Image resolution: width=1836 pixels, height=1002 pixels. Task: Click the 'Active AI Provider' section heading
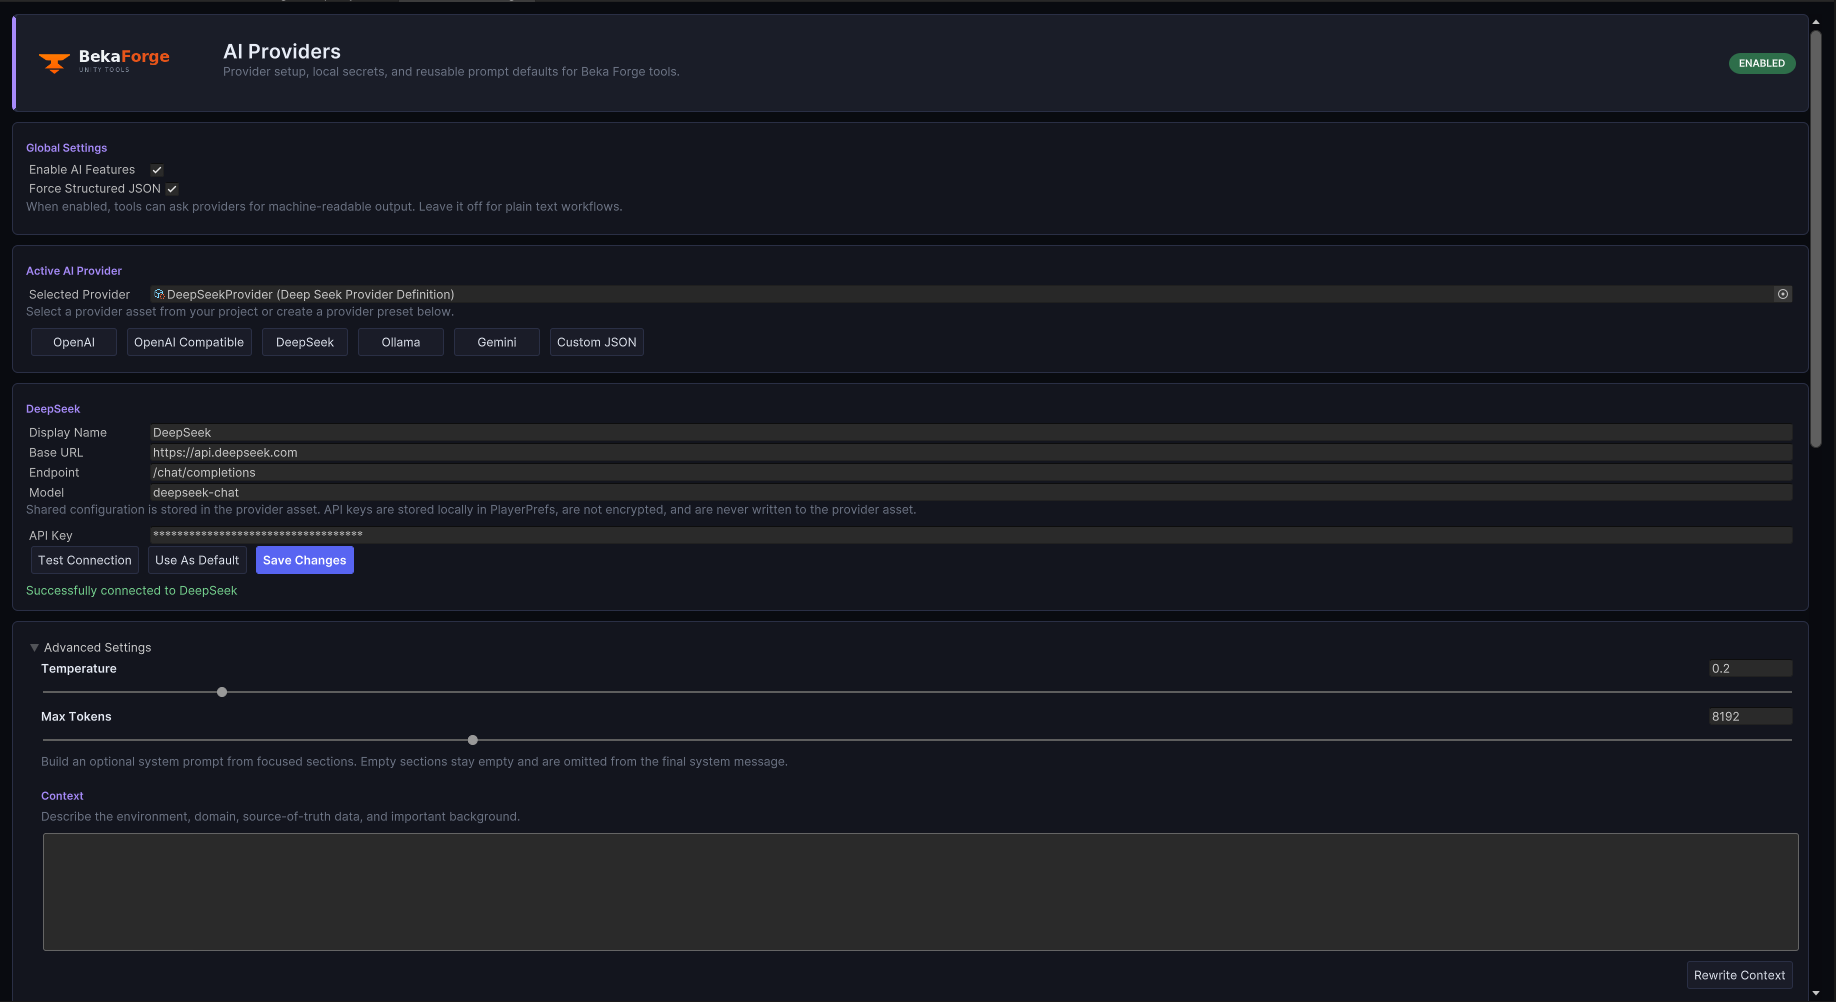coord(74,271)
